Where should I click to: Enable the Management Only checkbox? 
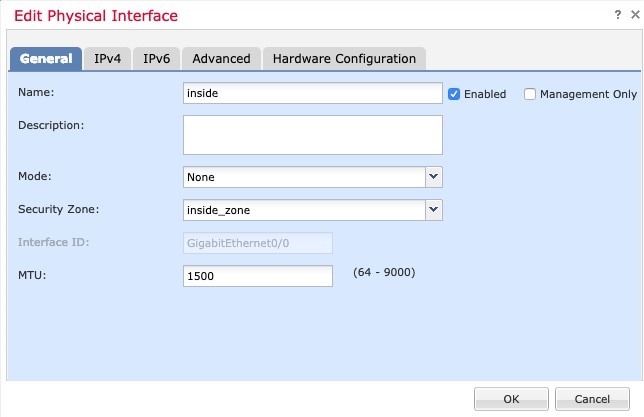coord(530,94)
